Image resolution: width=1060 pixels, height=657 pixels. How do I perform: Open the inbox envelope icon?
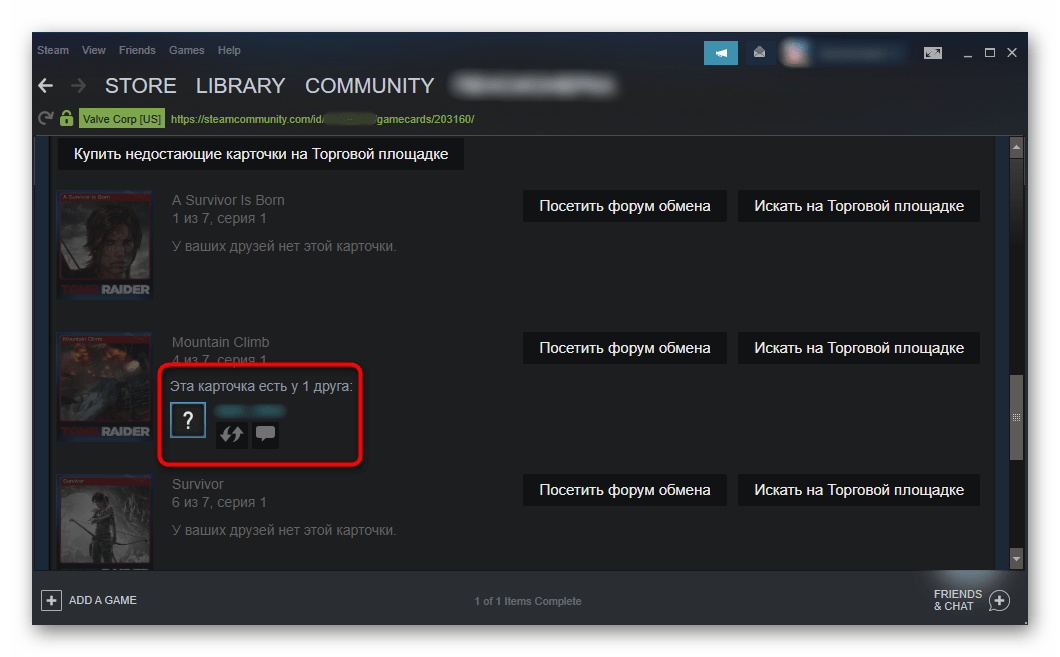759,53
